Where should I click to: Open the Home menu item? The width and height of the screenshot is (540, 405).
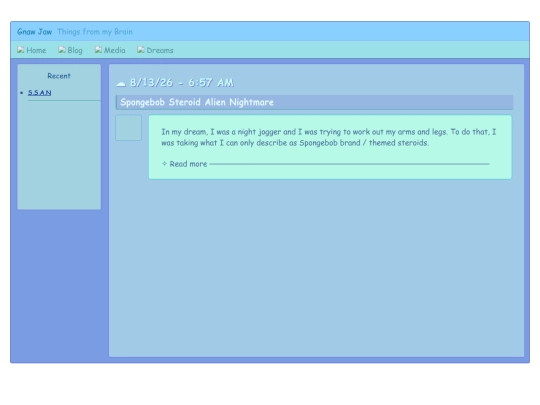point(32,50)
